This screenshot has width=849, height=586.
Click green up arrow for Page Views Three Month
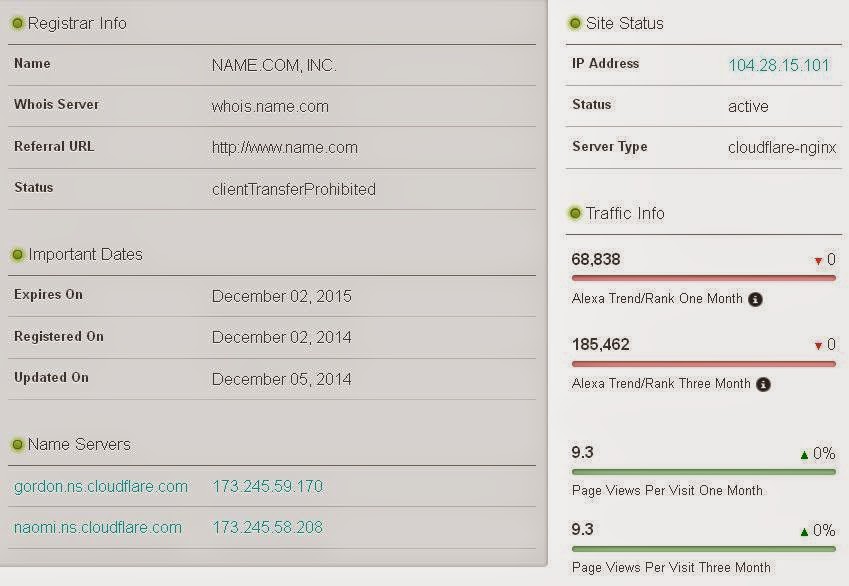point(805,532)
